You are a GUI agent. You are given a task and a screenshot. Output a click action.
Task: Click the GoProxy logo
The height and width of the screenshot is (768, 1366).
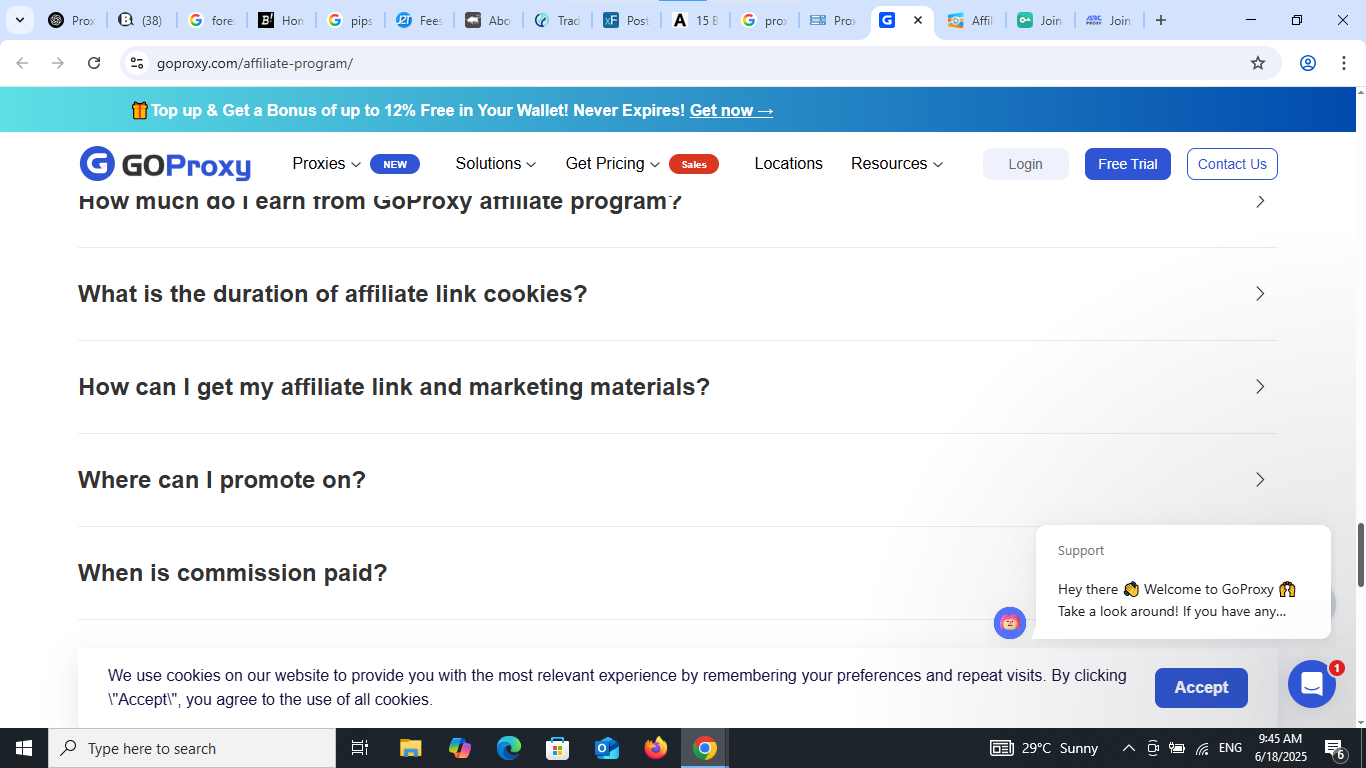(165, 164)
